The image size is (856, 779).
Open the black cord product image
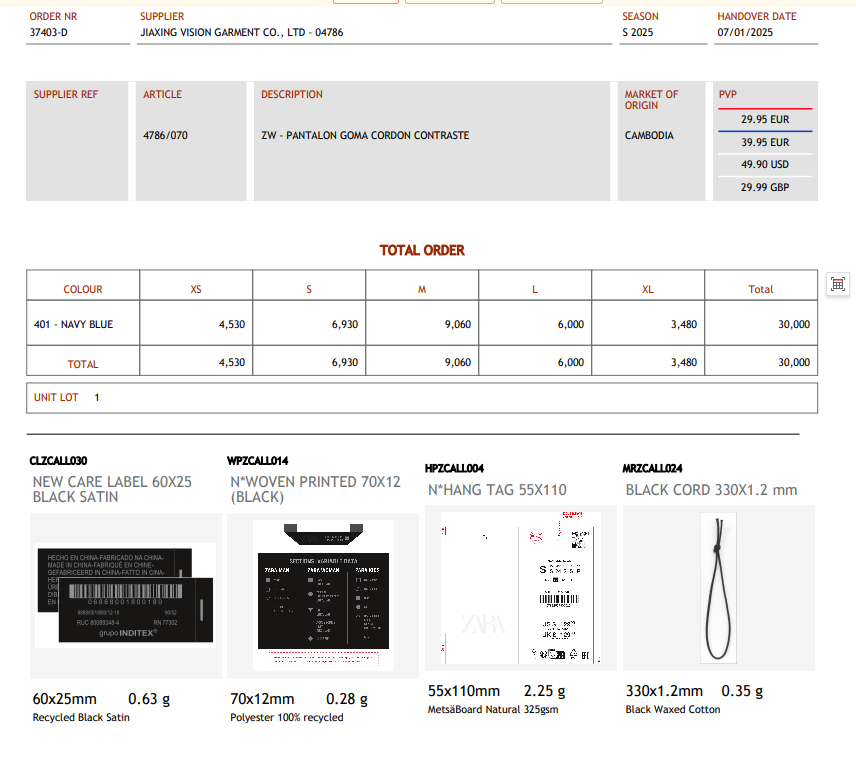[x=718, y=588]
